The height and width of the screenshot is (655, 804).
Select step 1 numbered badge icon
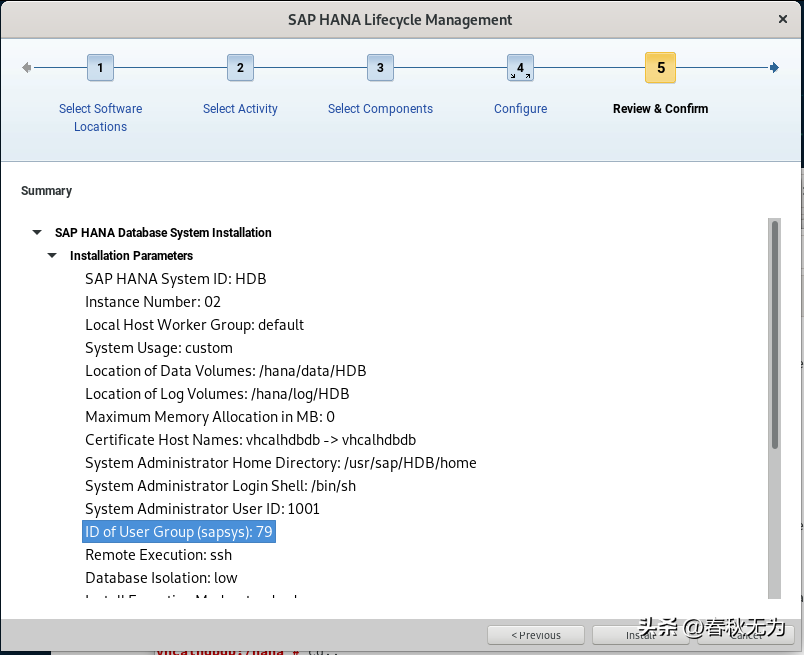pos(100,68)
